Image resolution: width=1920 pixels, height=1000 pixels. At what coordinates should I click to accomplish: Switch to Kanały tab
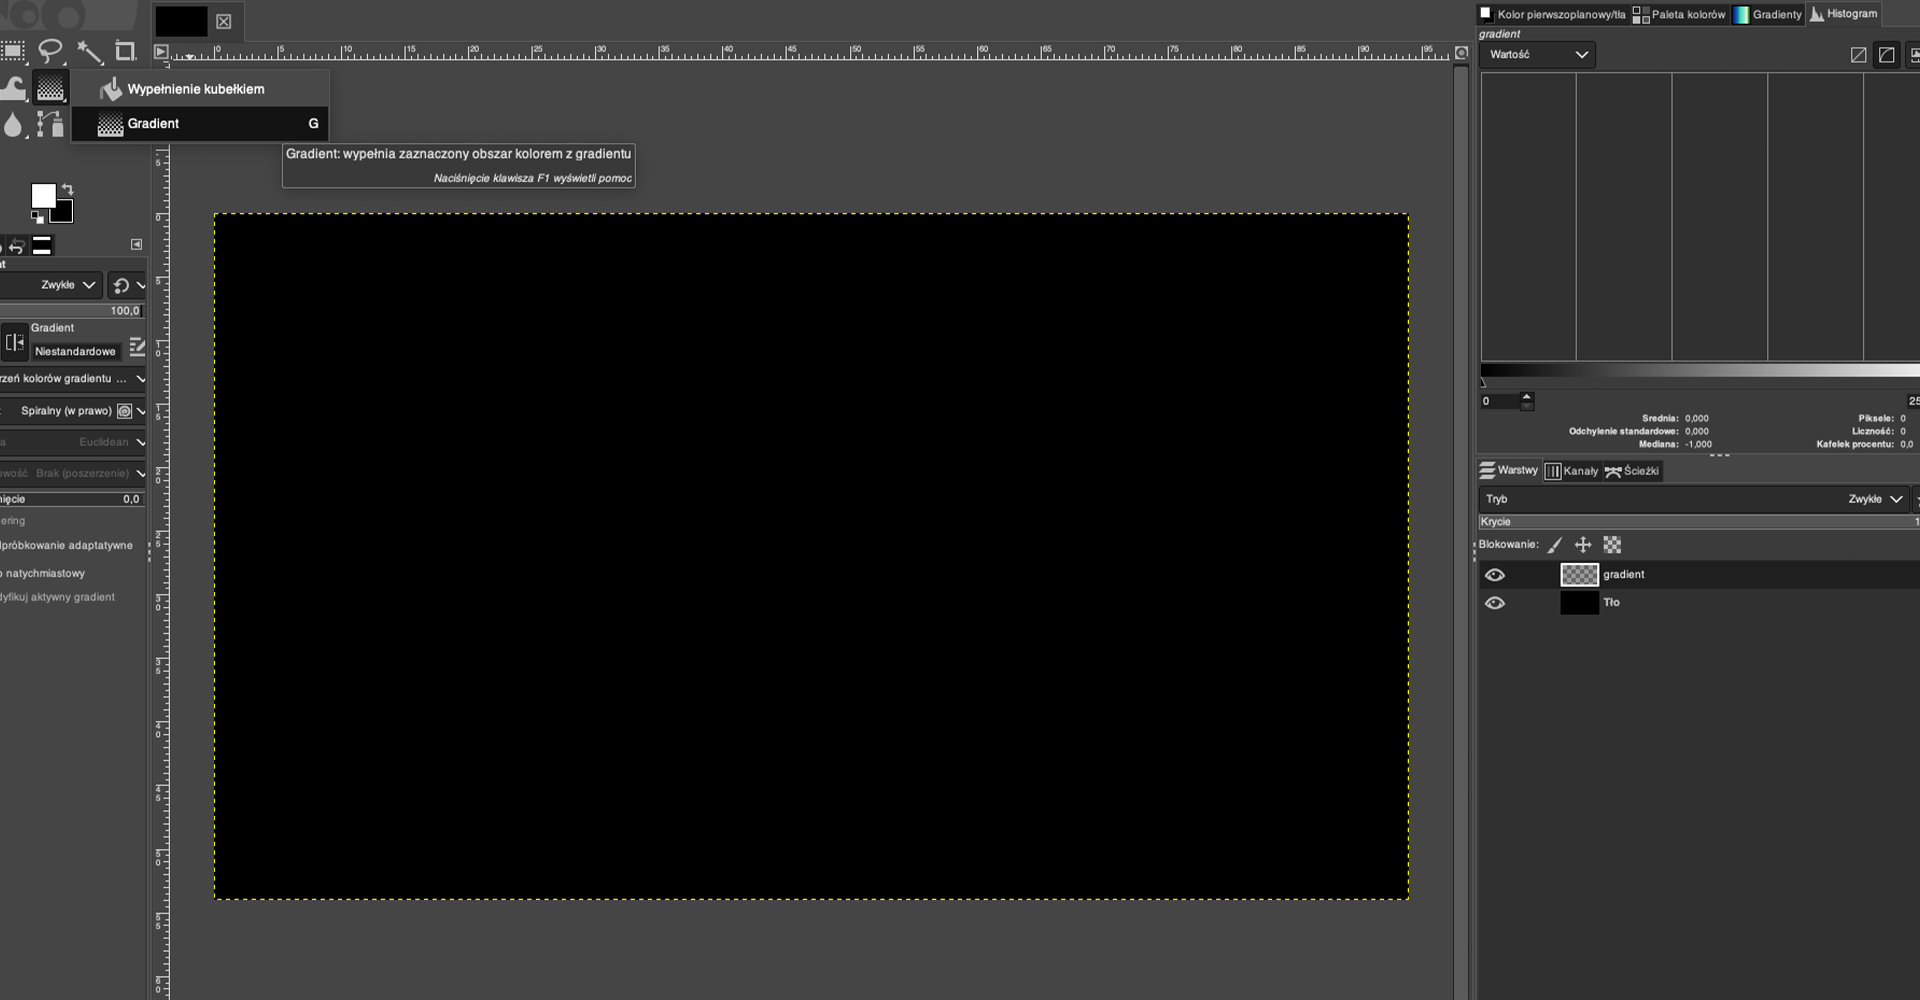click(1572, 471)
